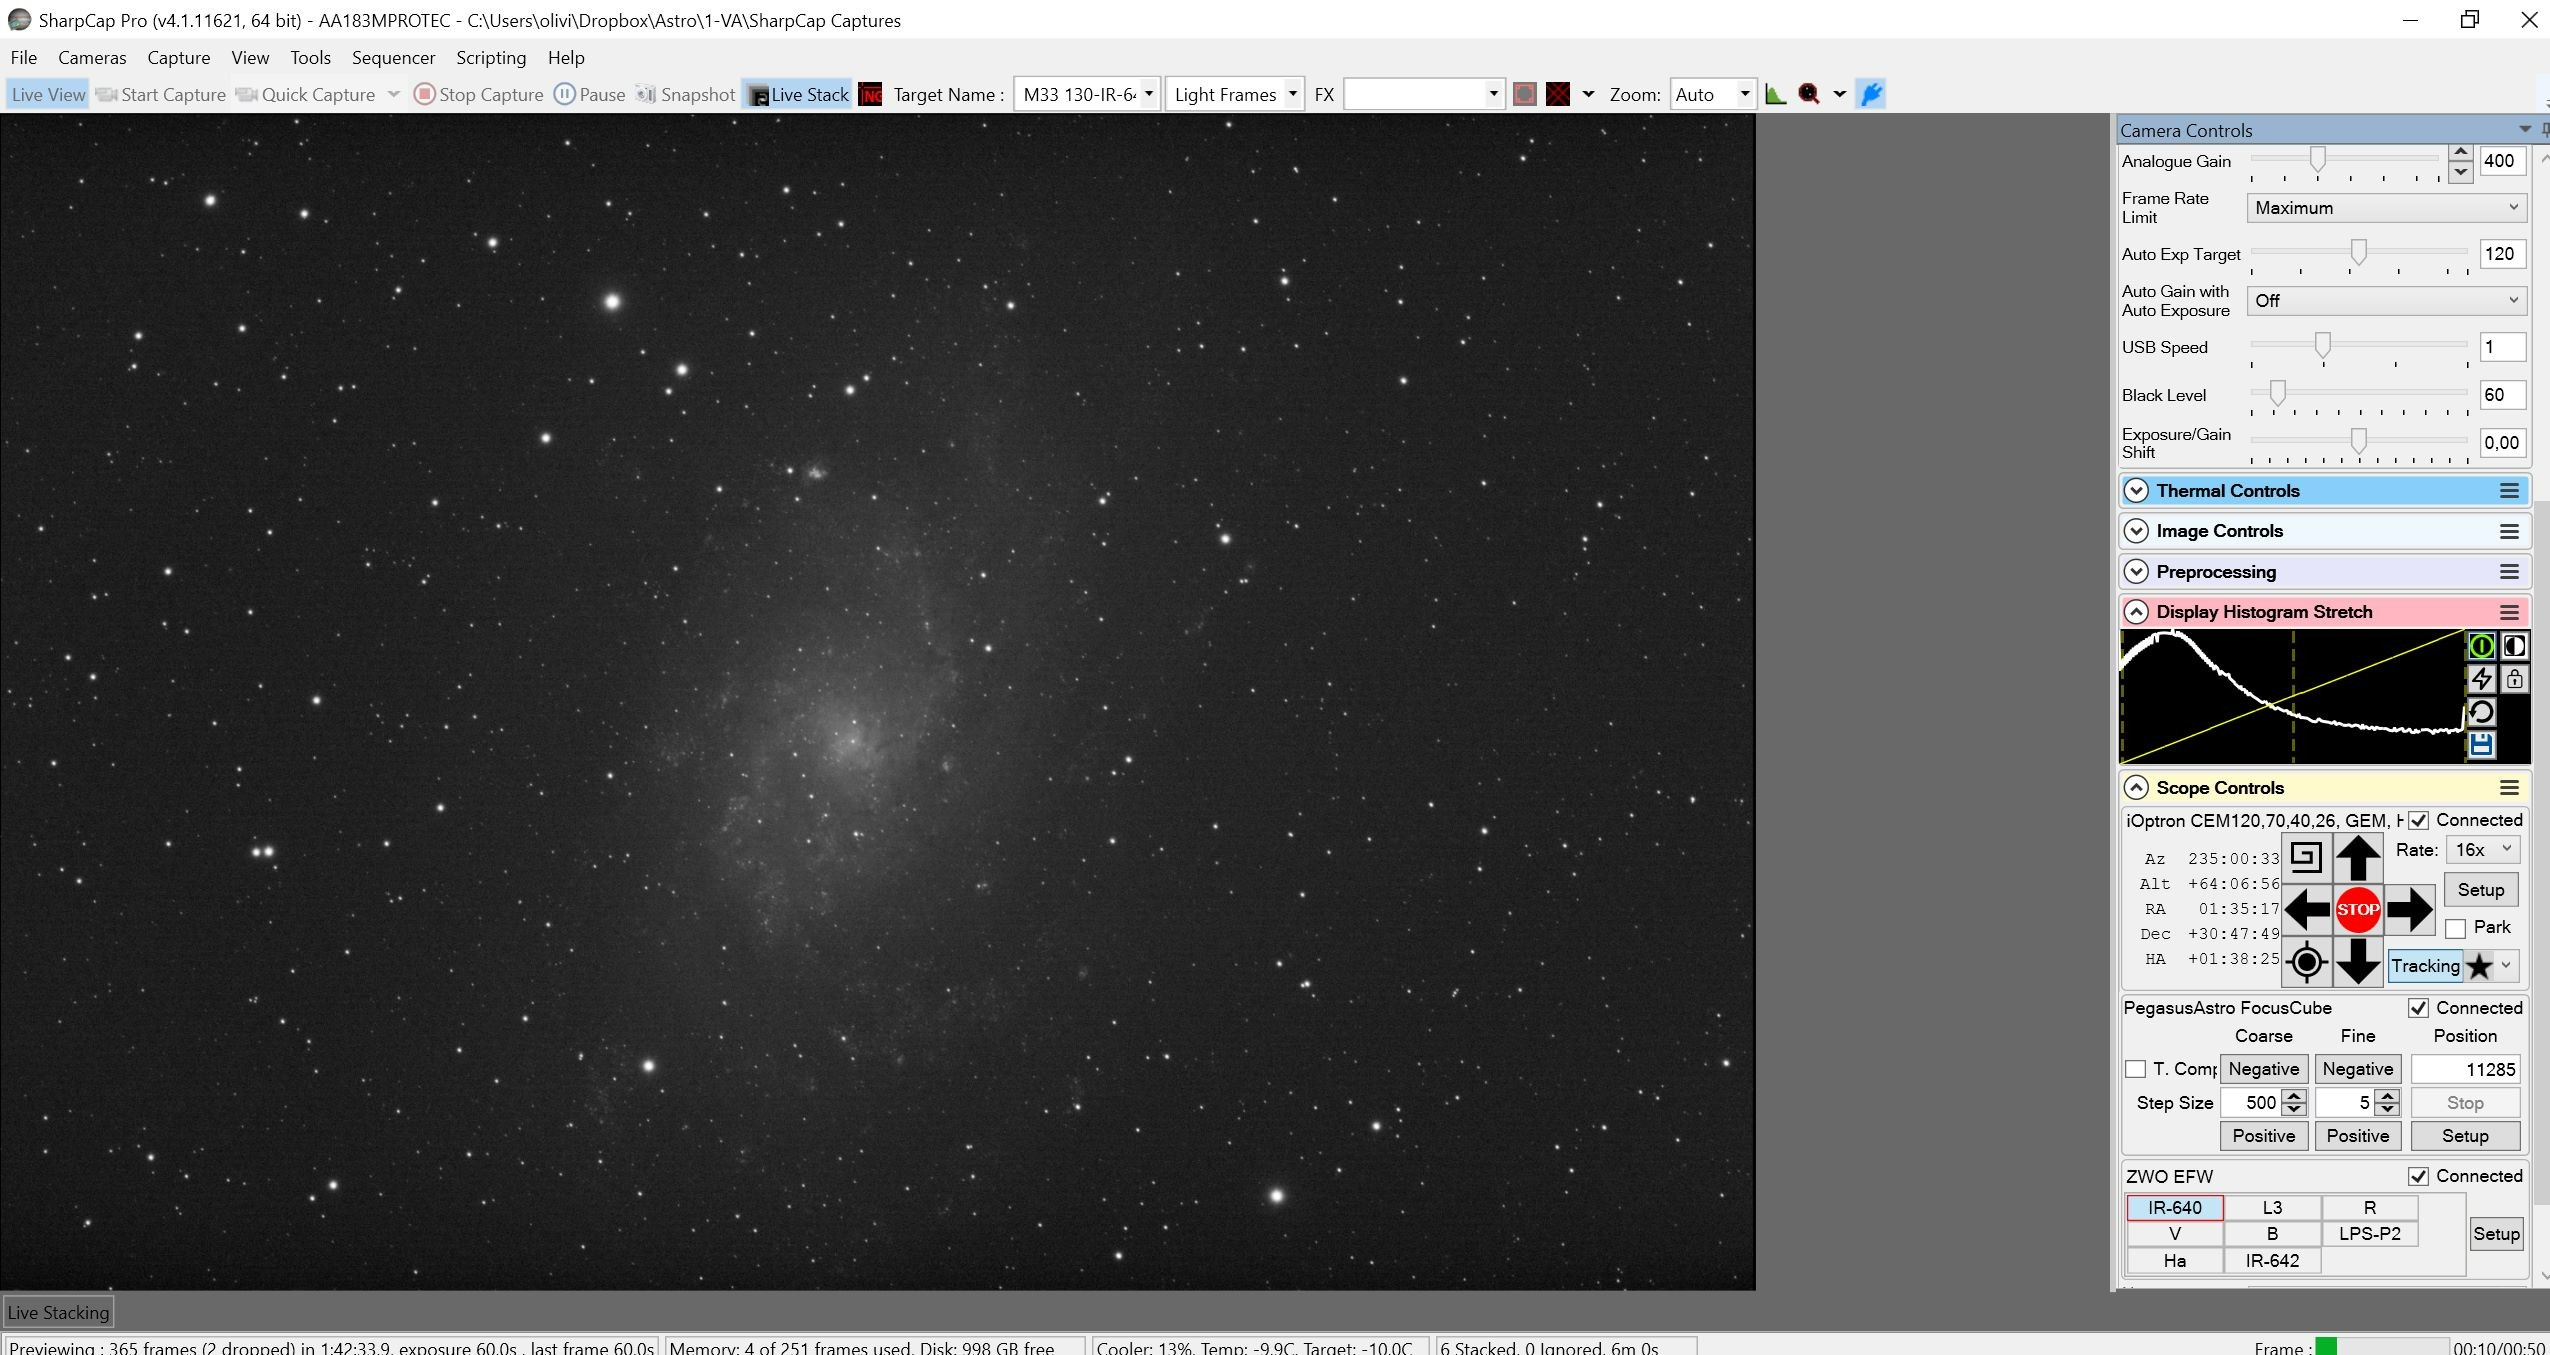Enable the T. Comp checkbox
Viewport: 2550px width, 1355px height.
[x=2136, y=1069]
